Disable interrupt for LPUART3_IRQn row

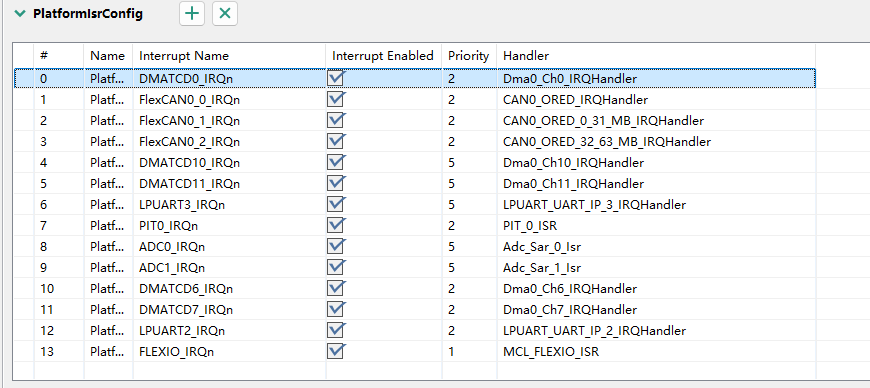[336, 204]
